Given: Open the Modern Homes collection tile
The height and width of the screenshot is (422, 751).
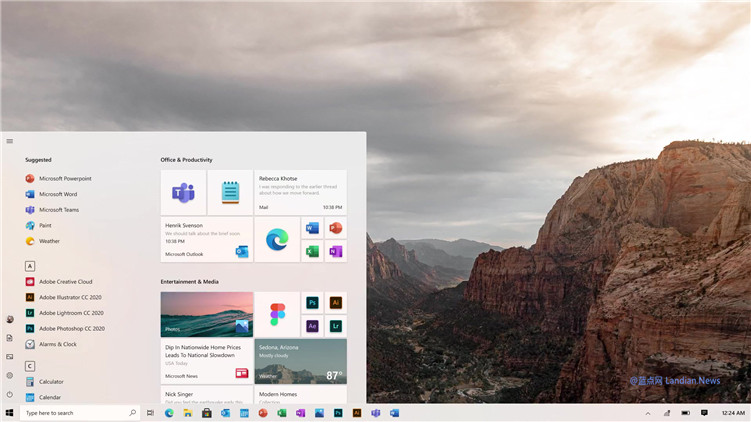Looking at the screenshot, I should (301, 395).
